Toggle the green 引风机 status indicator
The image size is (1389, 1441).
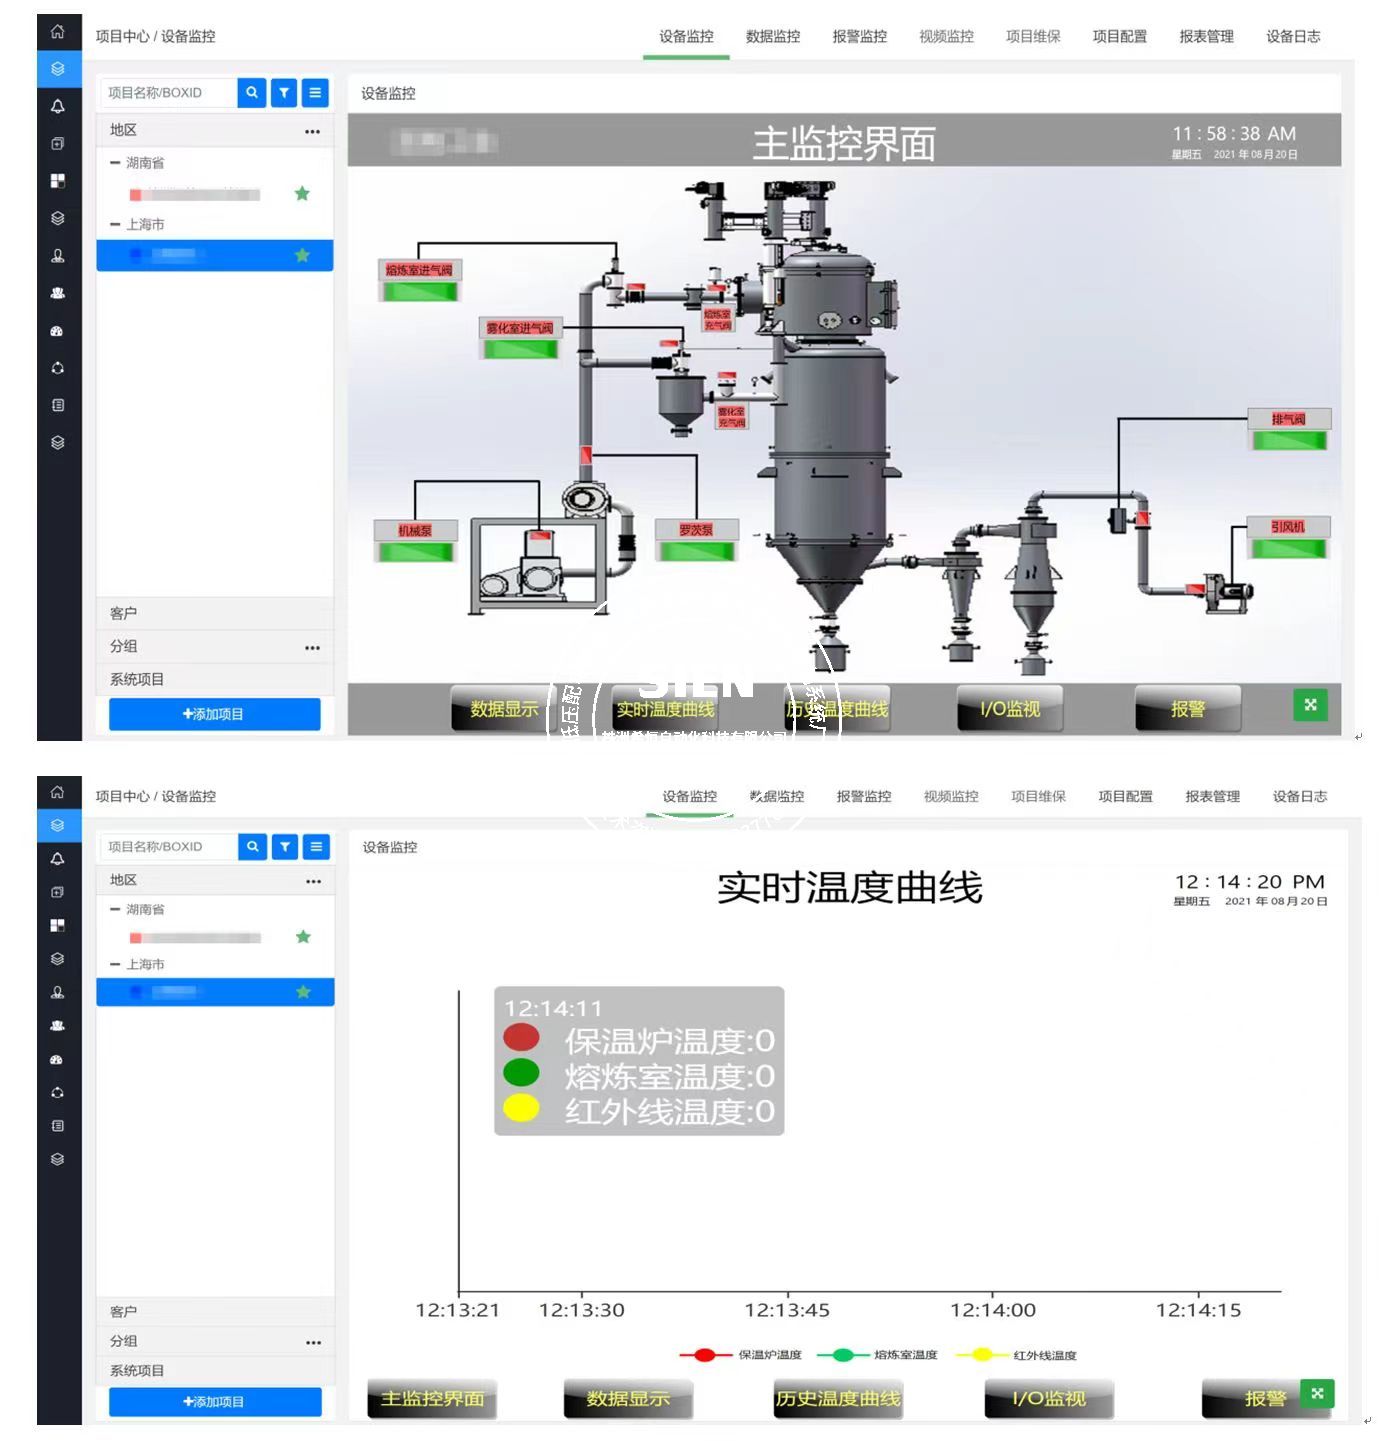click(x=1289, y=548)
